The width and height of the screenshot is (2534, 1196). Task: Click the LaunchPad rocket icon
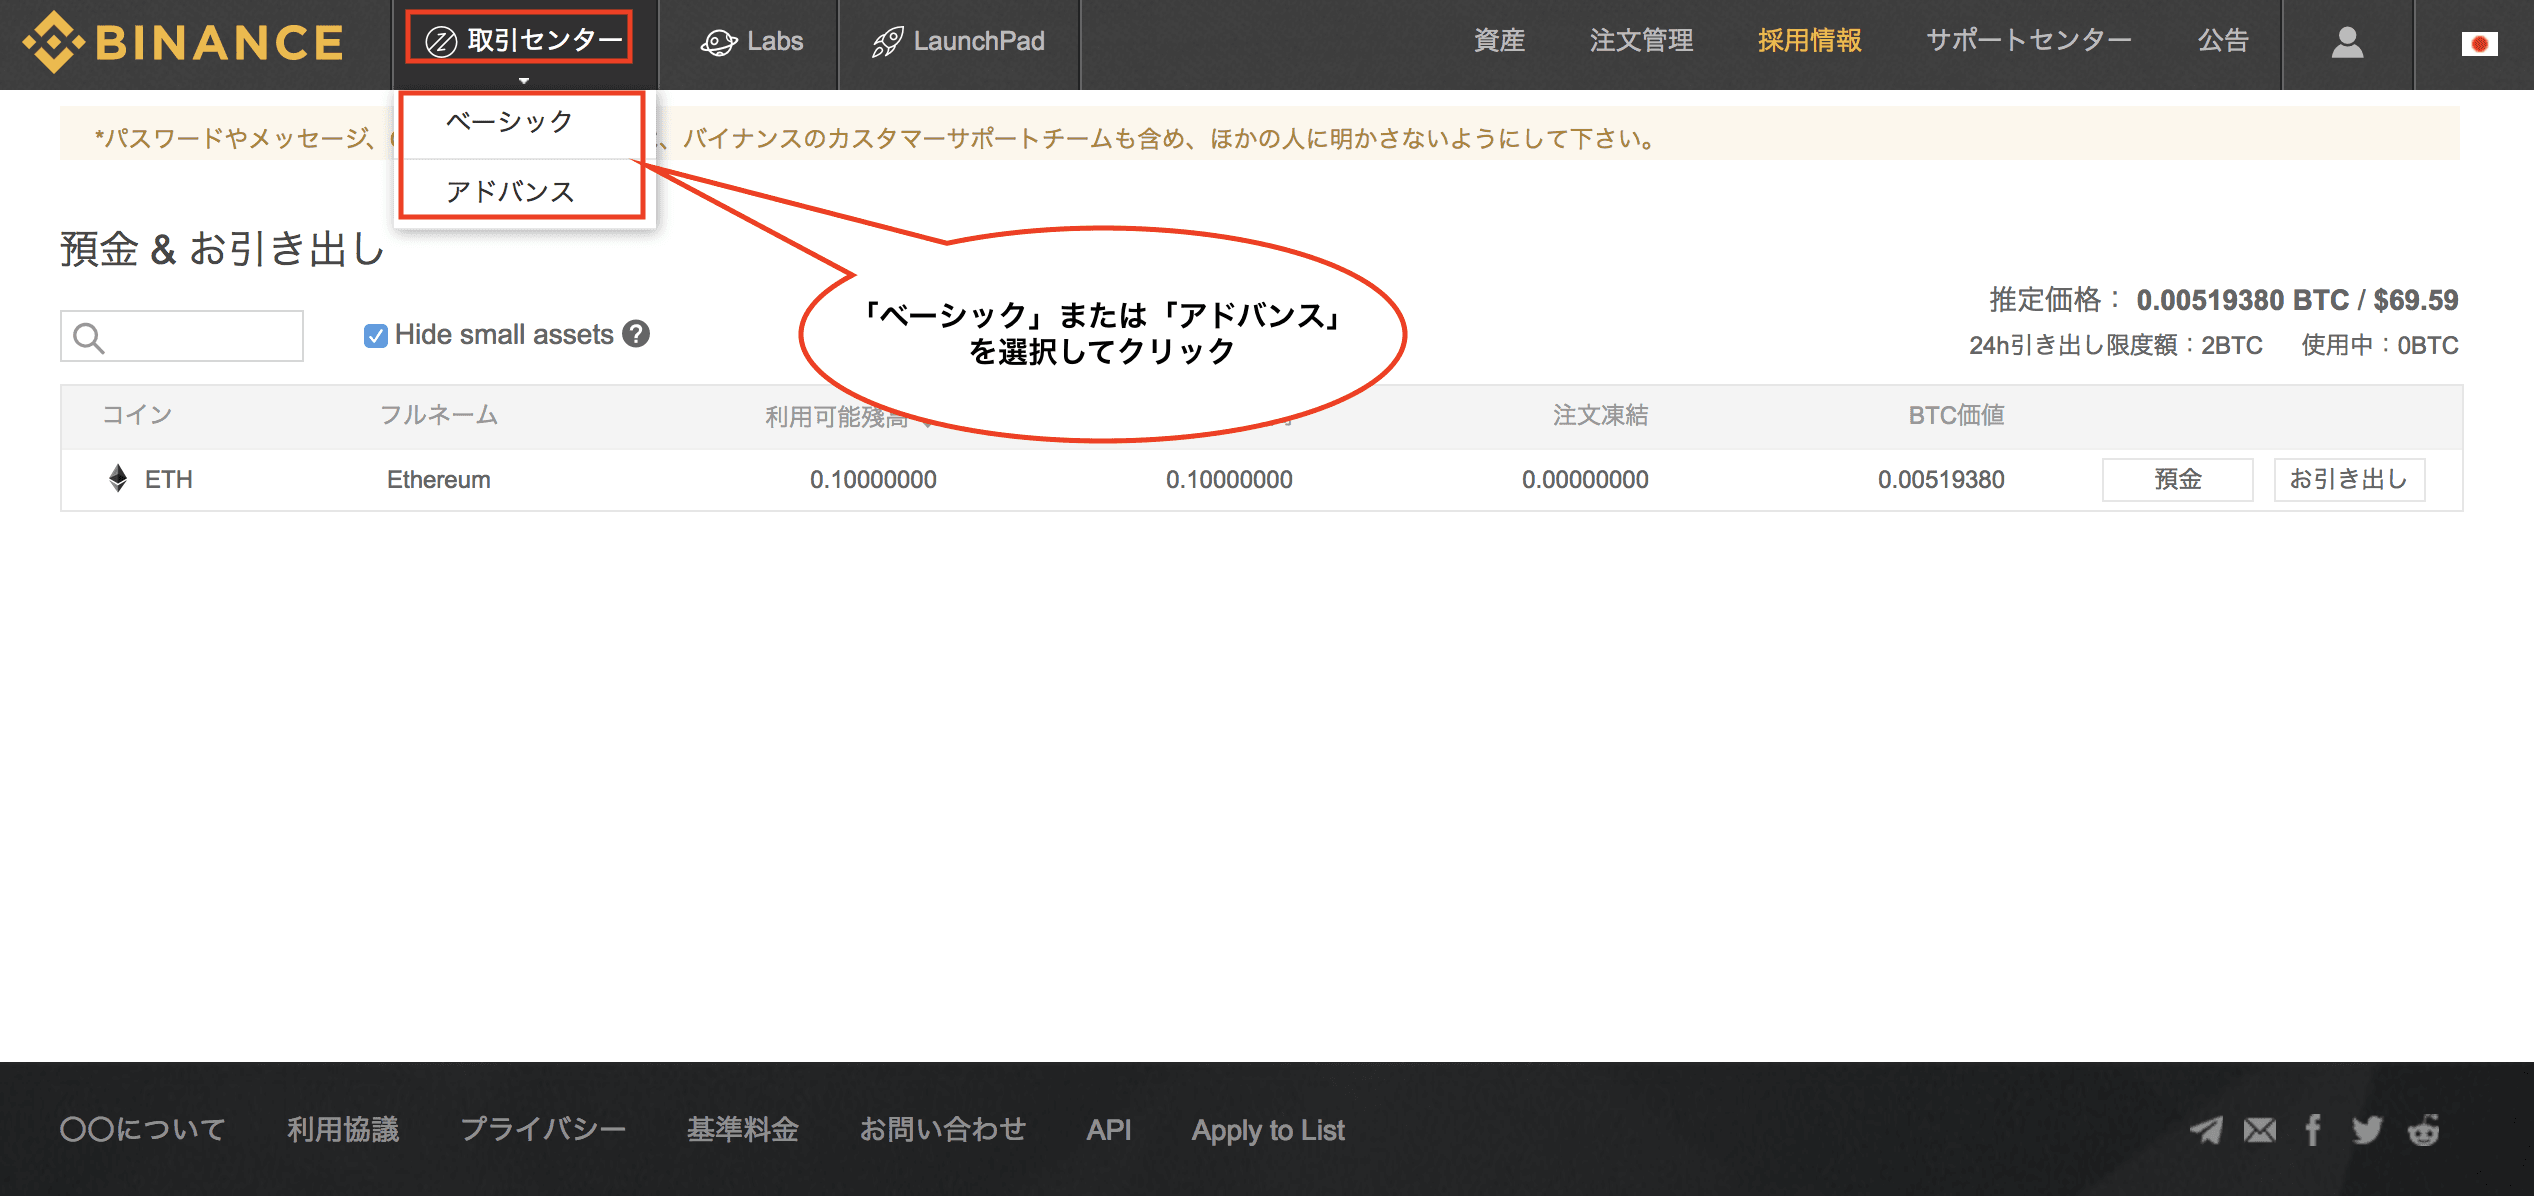[x=887, y=42]
